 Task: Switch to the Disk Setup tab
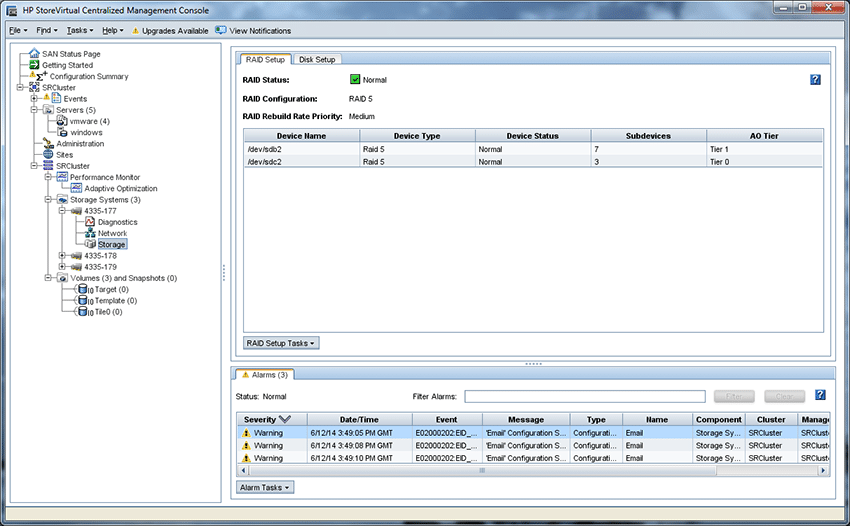click(317, 60)
